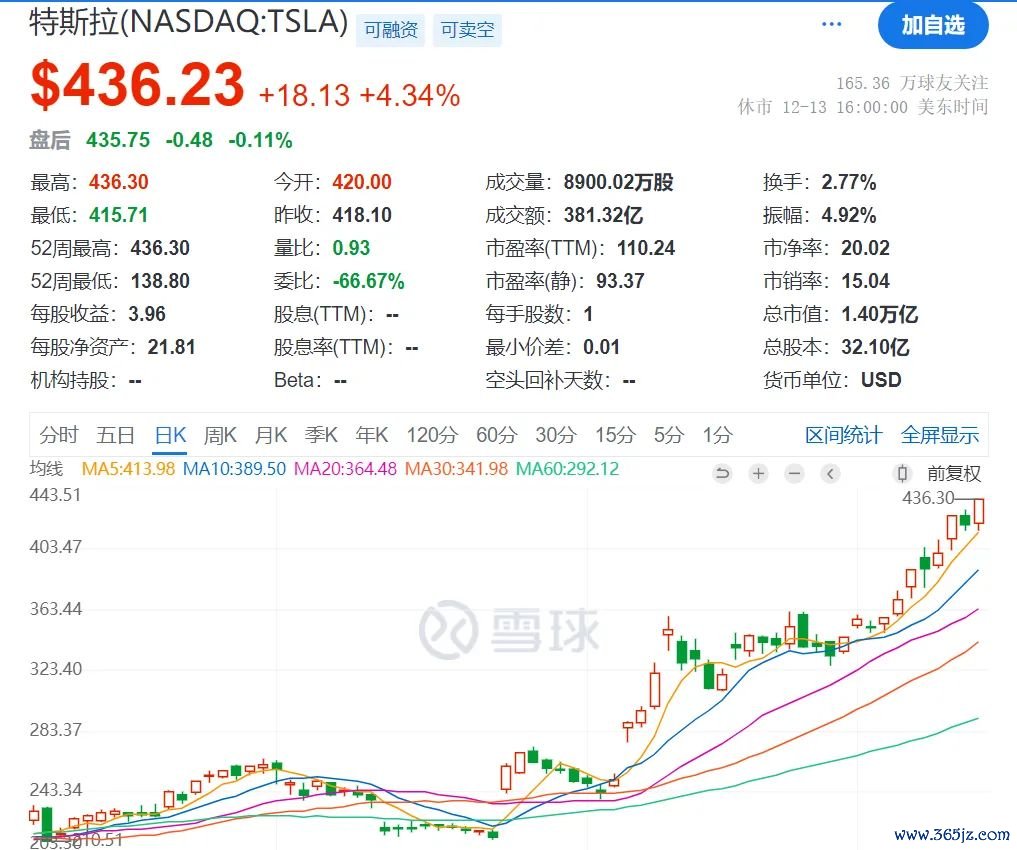
Task: Click the 成交量 value 8900.02万股
Action: 618,182
